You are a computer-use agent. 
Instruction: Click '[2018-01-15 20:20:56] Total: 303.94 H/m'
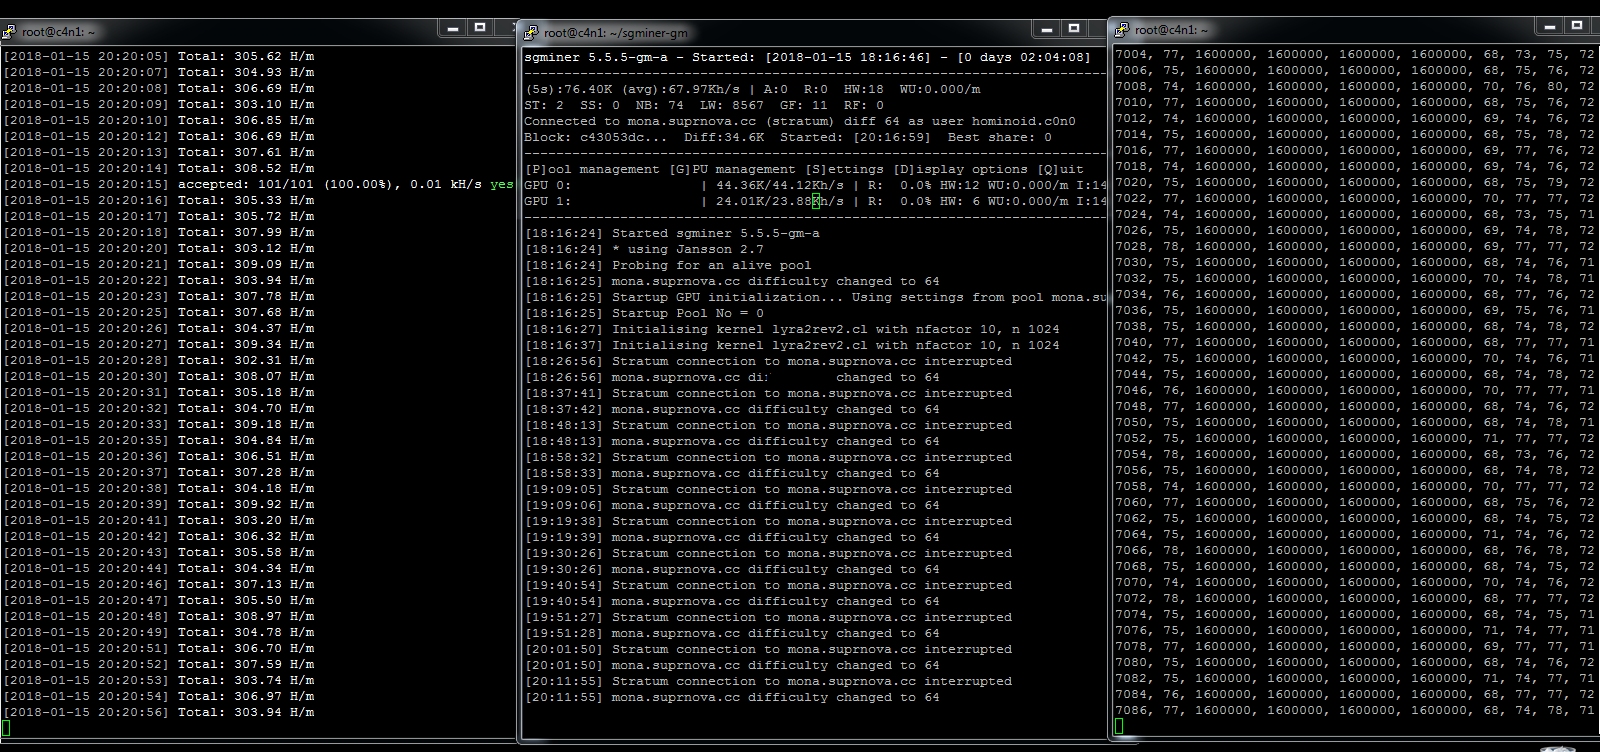point(158,712)
